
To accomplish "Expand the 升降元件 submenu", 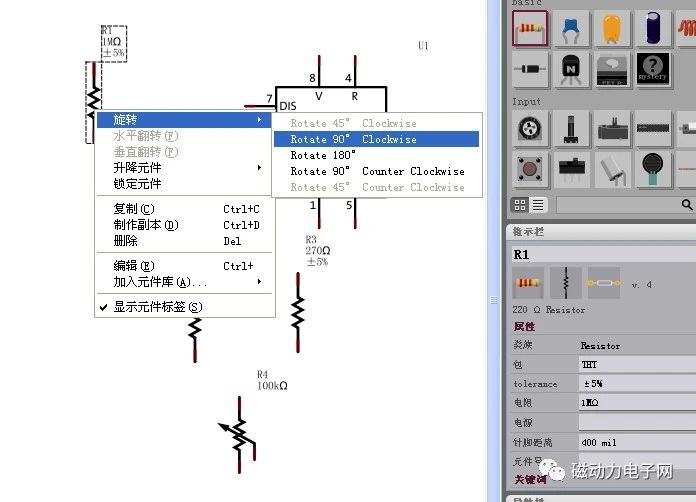I will tap(185, 168).
